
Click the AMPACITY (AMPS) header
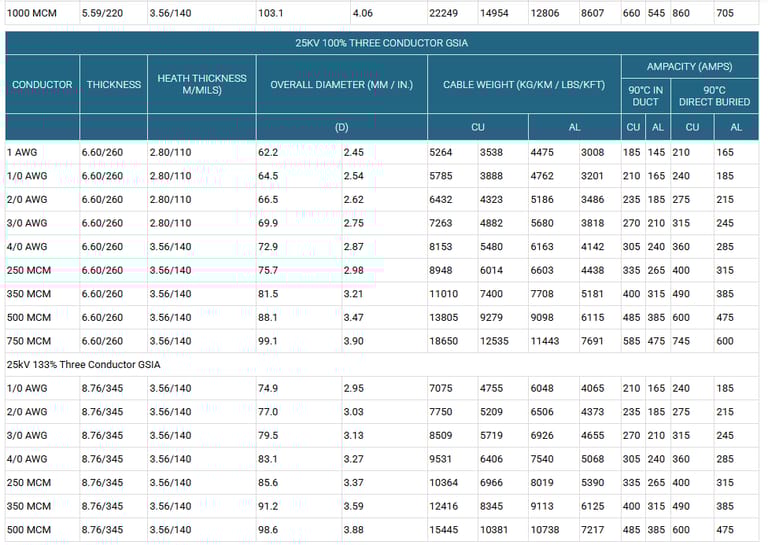point(689,67)
